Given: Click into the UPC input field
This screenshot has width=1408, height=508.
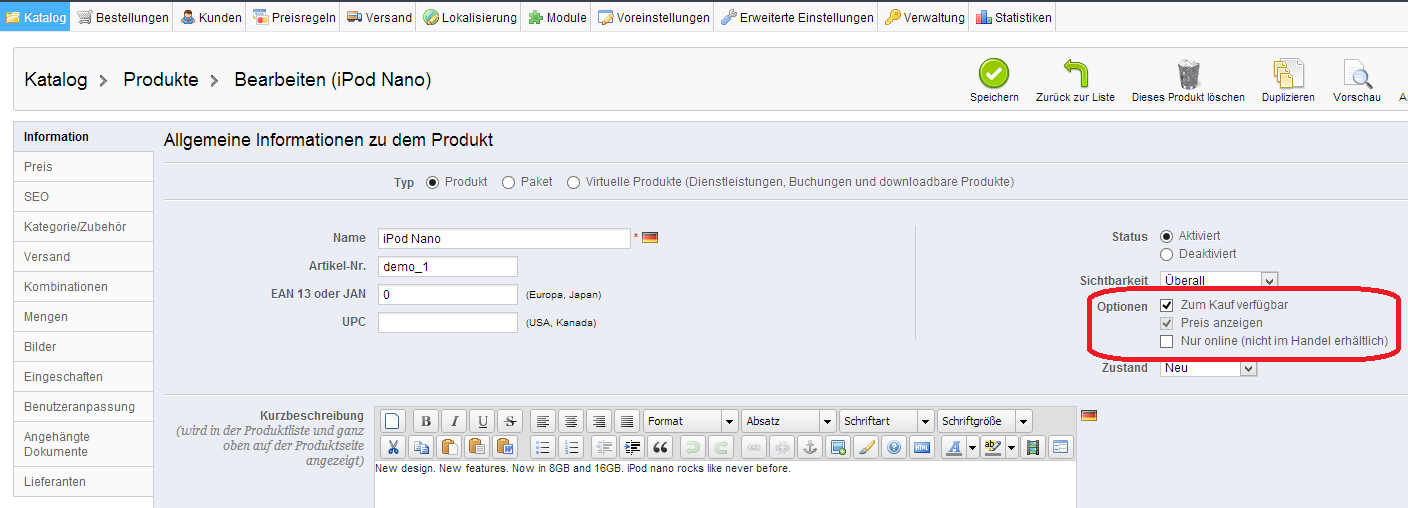Looking at the screenshot, I should pyautogui.click(x=448, y=323).
